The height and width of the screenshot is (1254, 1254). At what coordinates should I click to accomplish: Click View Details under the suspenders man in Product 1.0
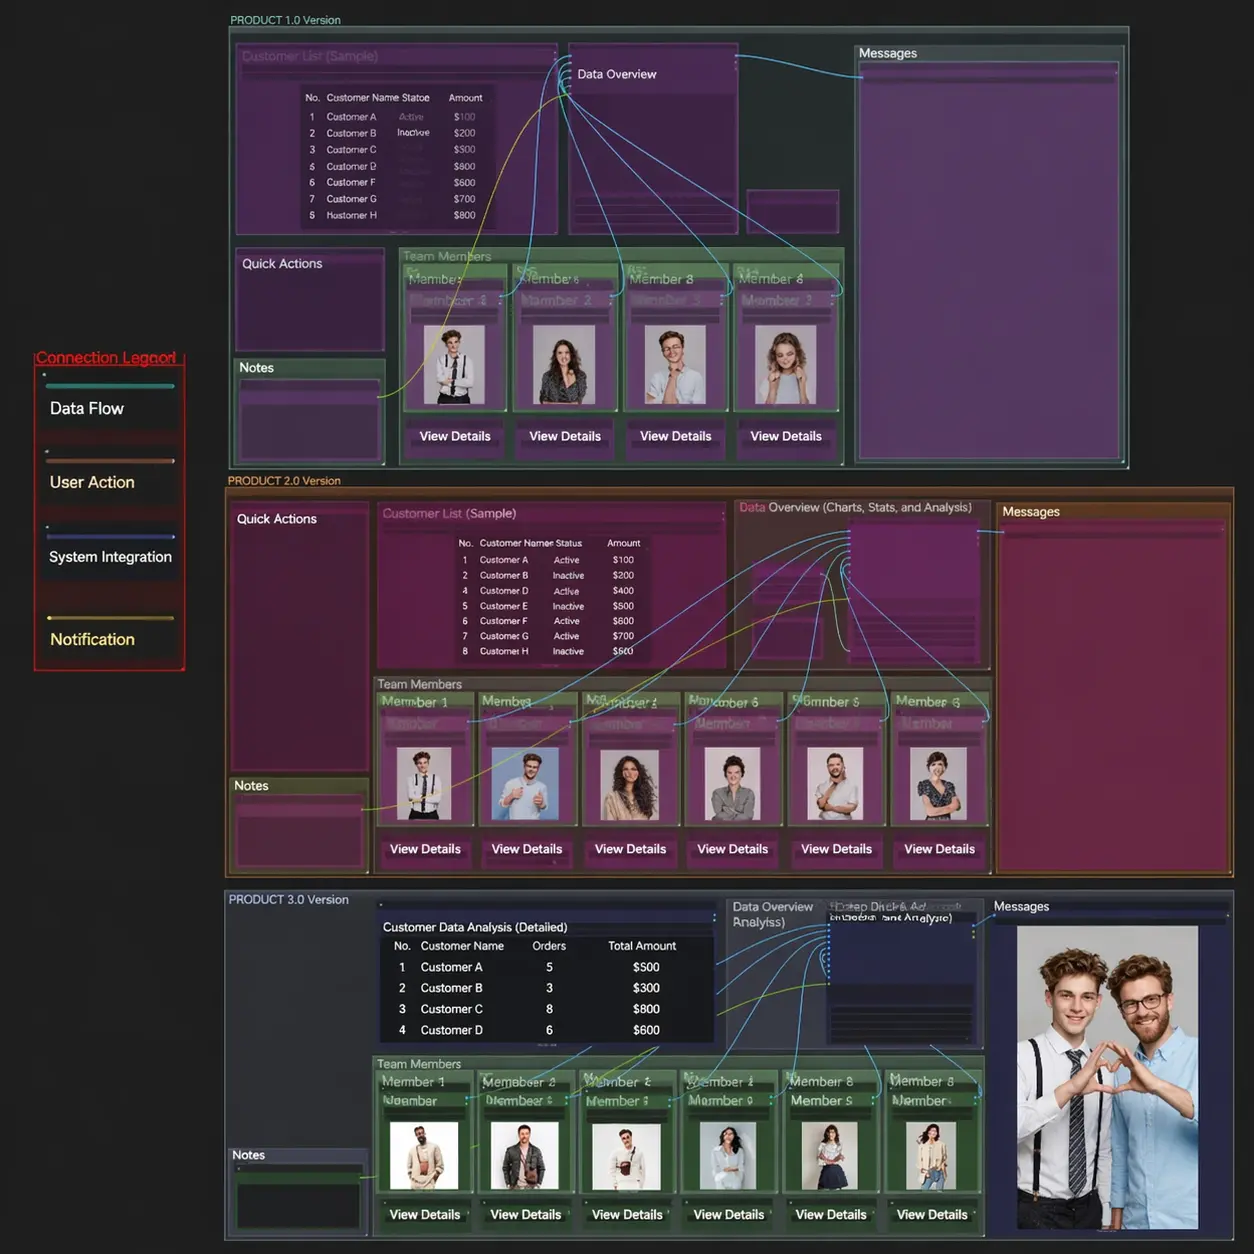(455, 436)
